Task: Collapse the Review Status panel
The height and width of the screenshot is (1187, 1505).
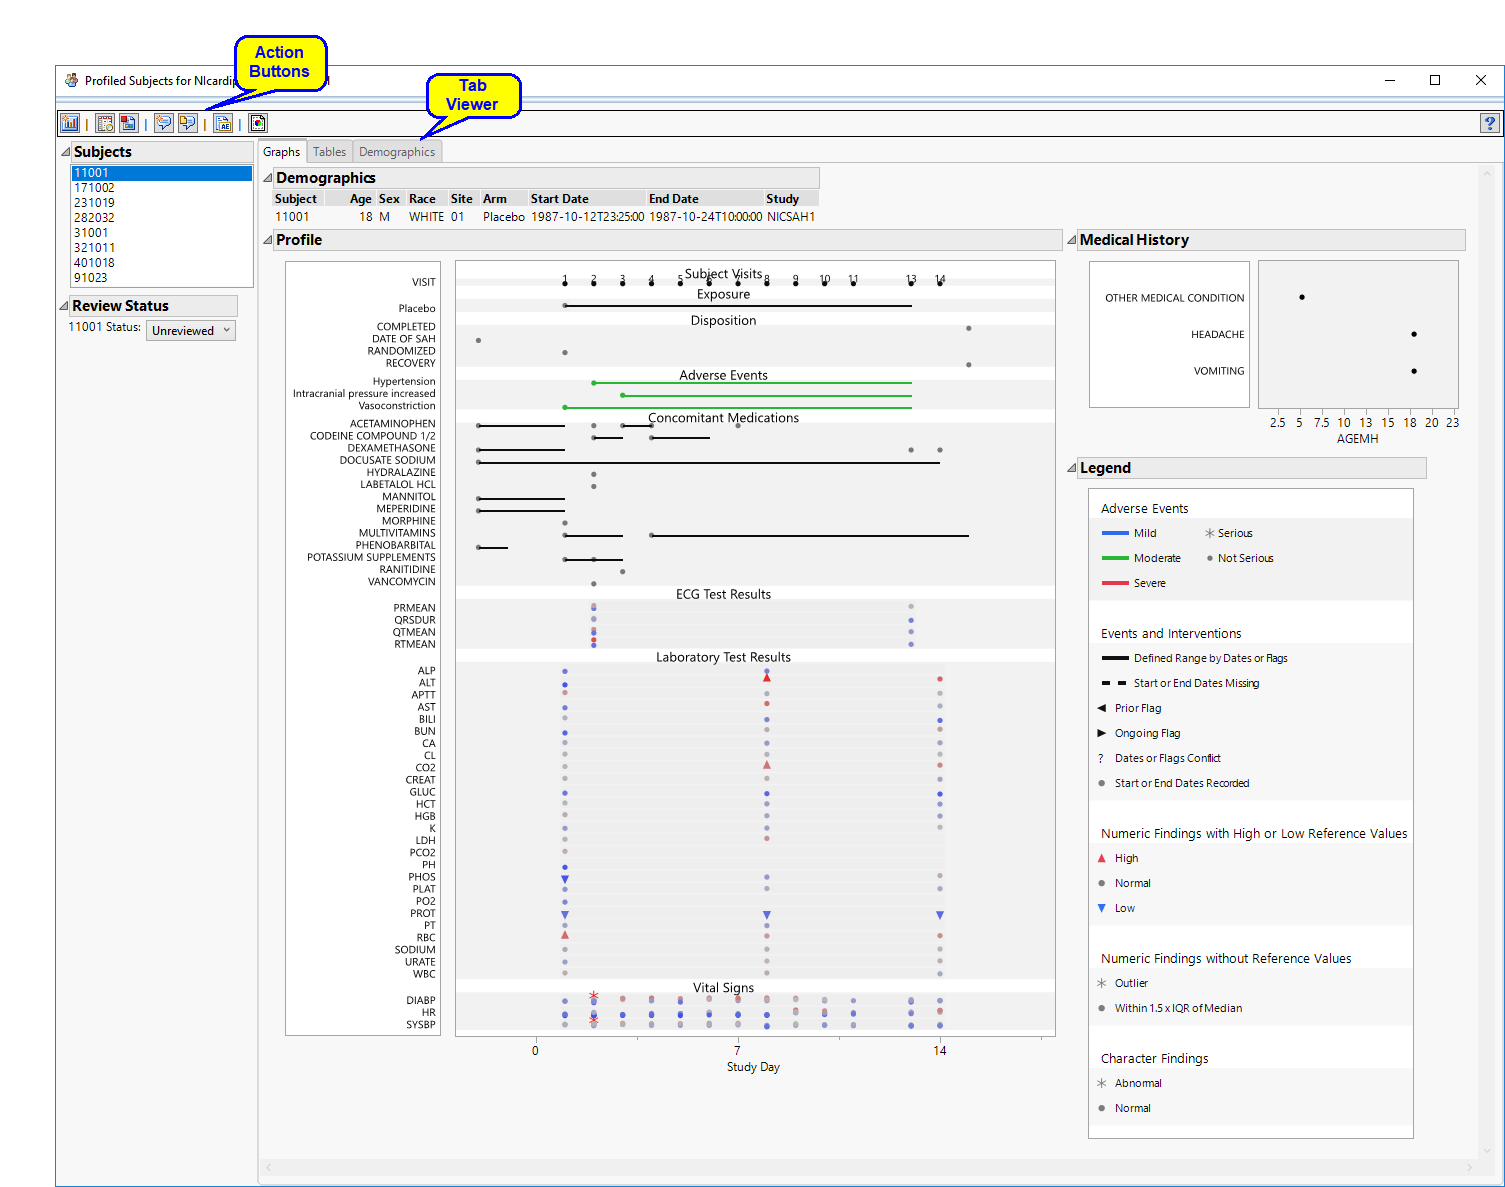Action: click(64, 306)
